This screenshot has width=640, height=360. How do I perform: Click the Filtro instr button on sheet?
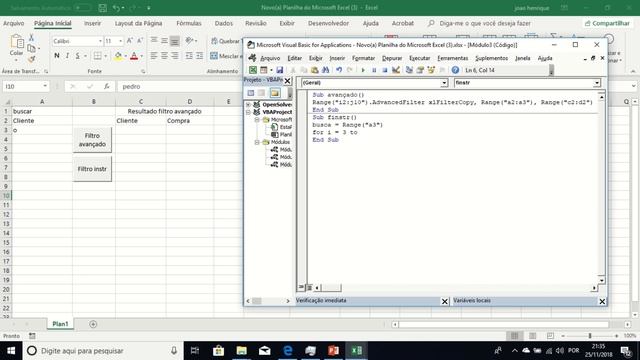[x=92, y=169]
